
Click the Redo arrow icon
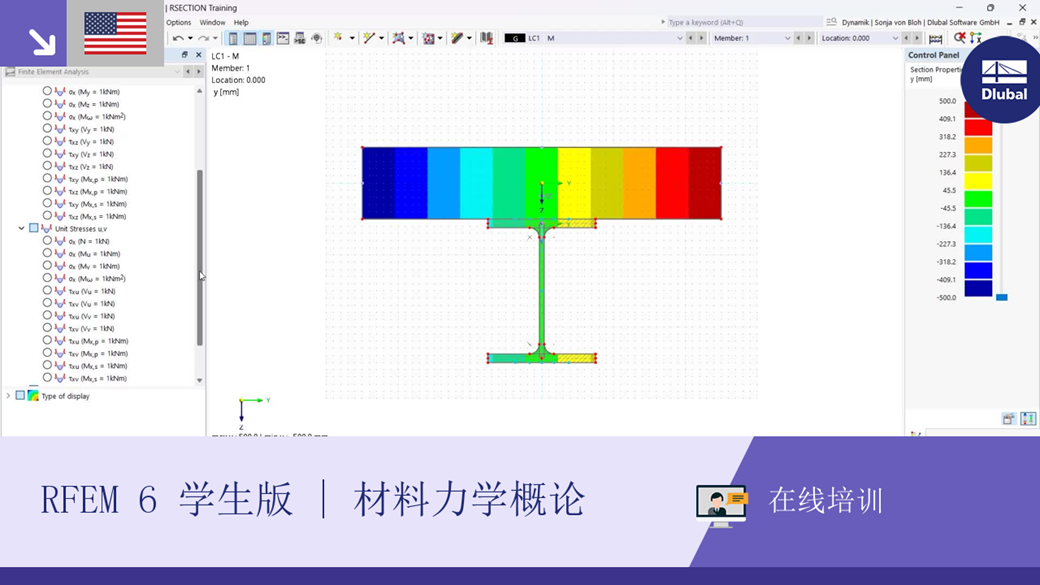203,38
